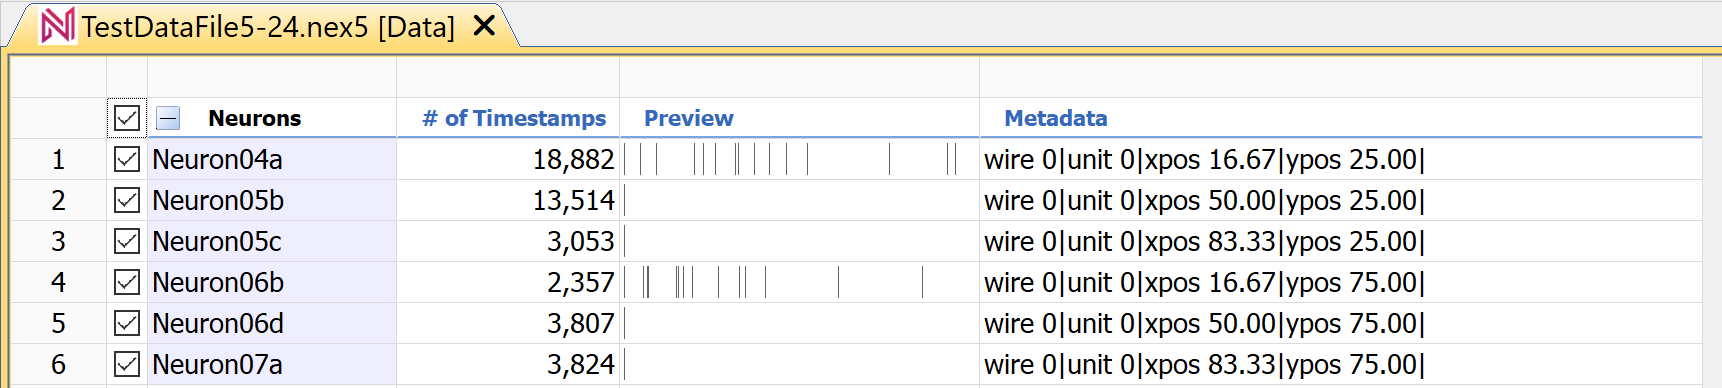This screenshot has width=1722, height=388.
Task: Click the NeuroExplorer file icon on tab
Action: [56, 25]
